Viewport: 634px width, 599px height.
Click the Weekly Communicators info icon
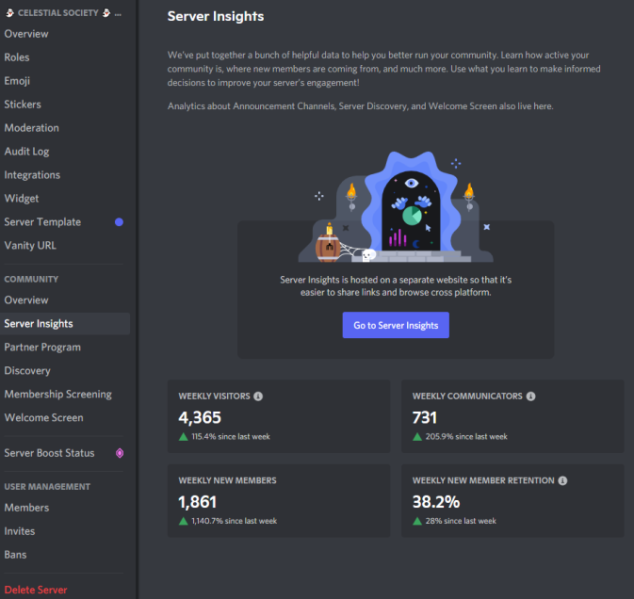[x=530, y=396]
